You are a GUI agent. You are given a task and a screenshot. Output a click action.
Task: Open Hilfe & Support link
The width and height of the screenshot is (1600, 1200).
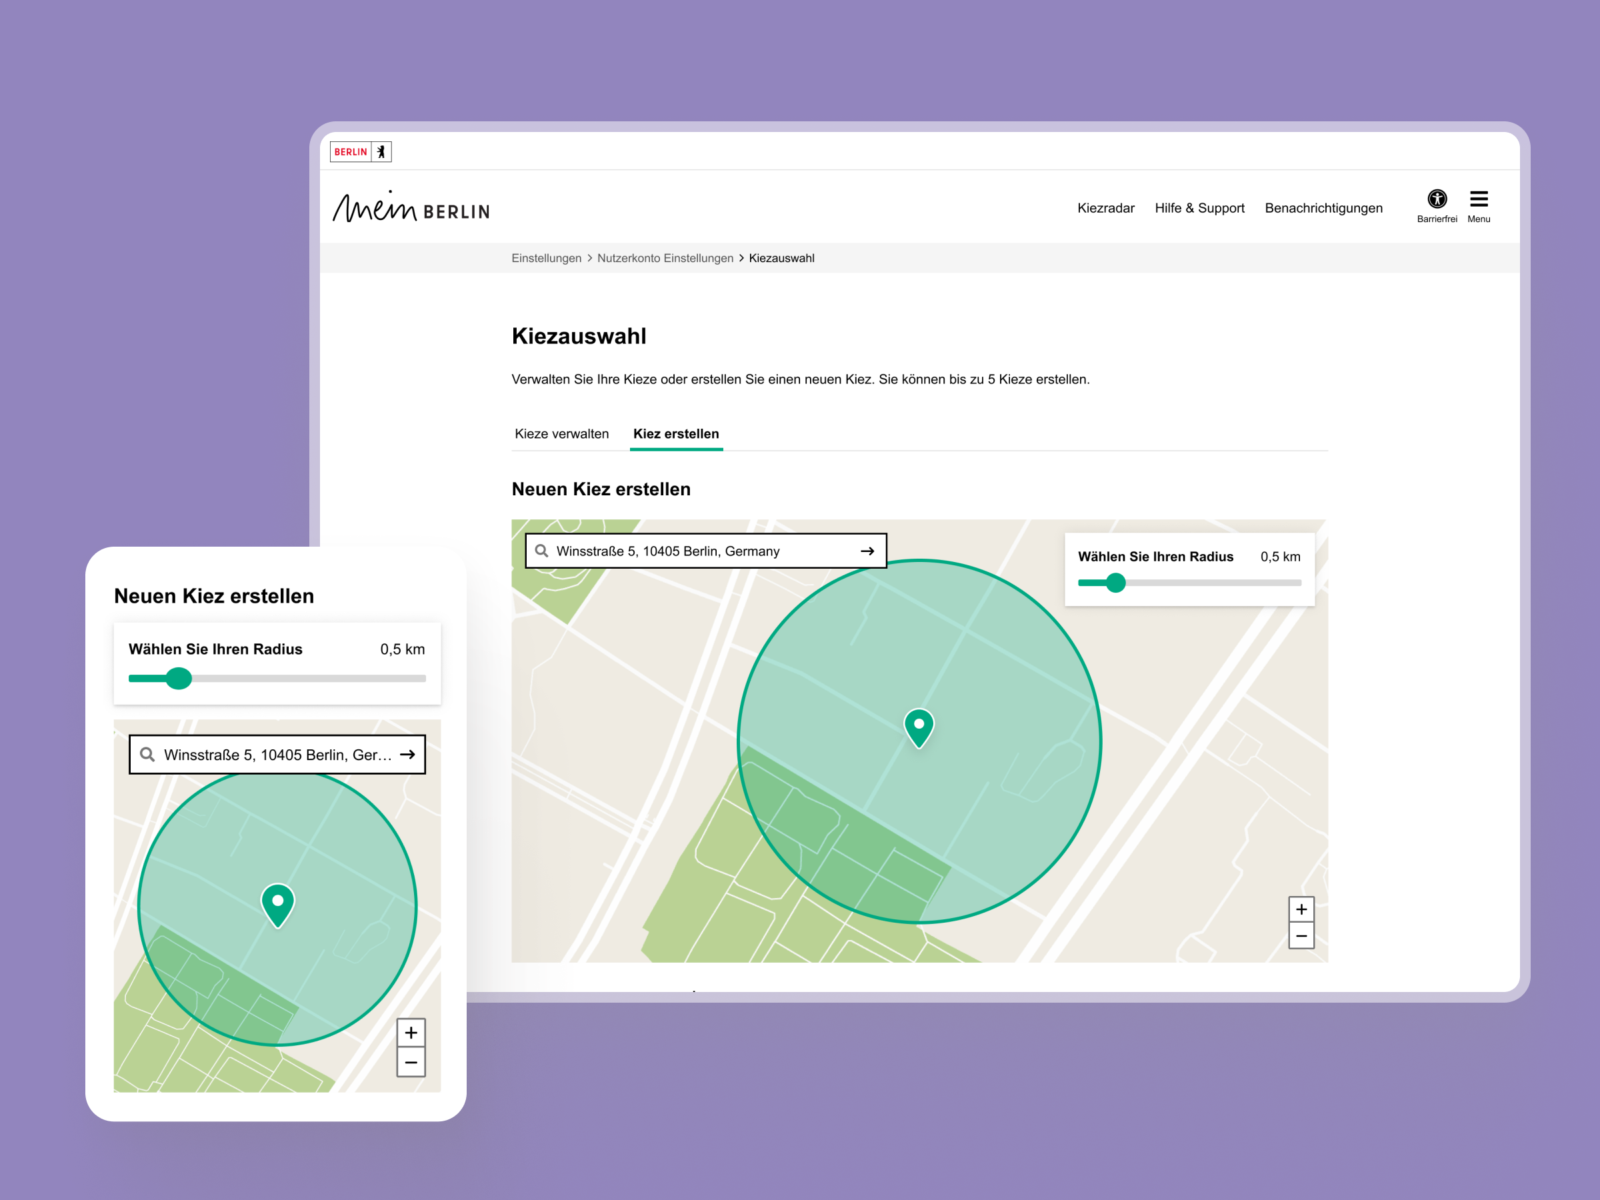(1200, 208)
